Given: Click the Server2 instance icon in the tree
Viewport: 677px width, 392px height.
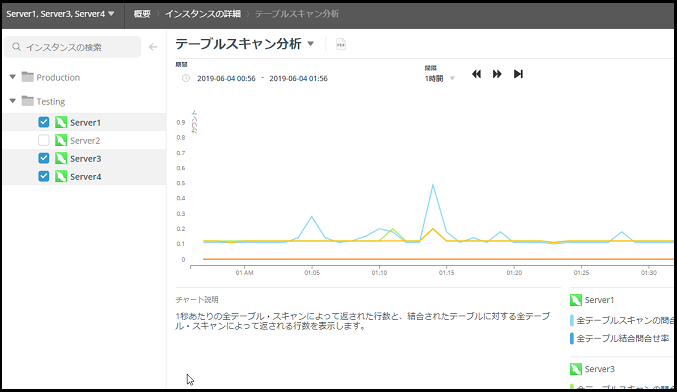Looking at the screenshot, I should pos(61,140).
